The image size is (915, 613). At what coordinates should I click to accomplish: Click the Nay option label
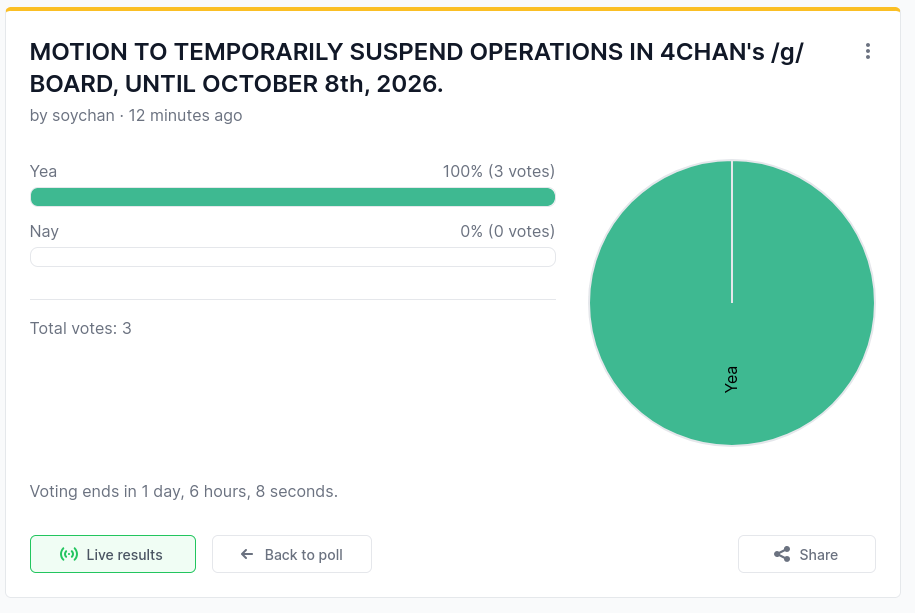[x=44, y=231]
